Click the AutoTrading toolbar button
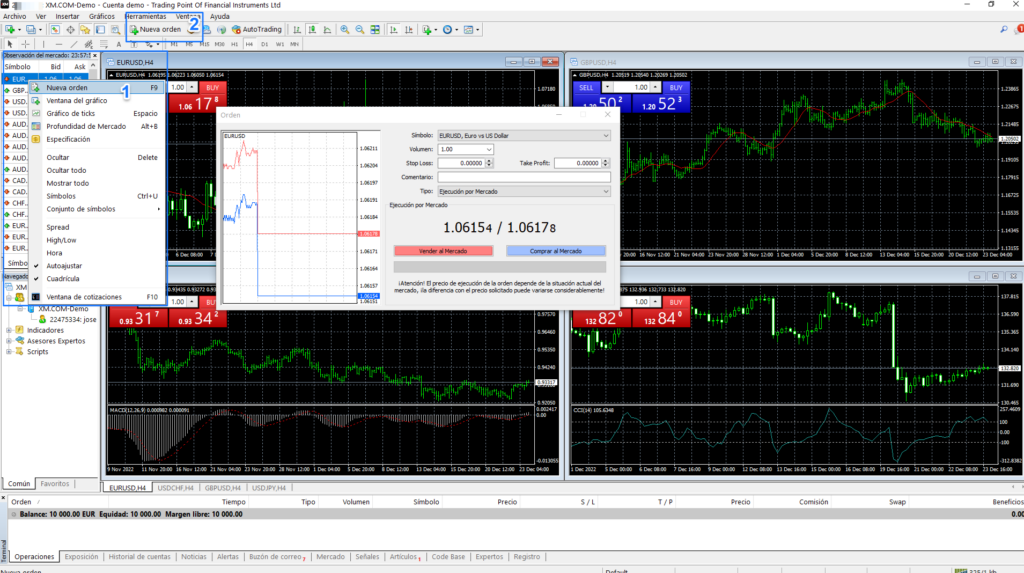The height and width of the screenshot is (573, 1024). pos(257,29)
